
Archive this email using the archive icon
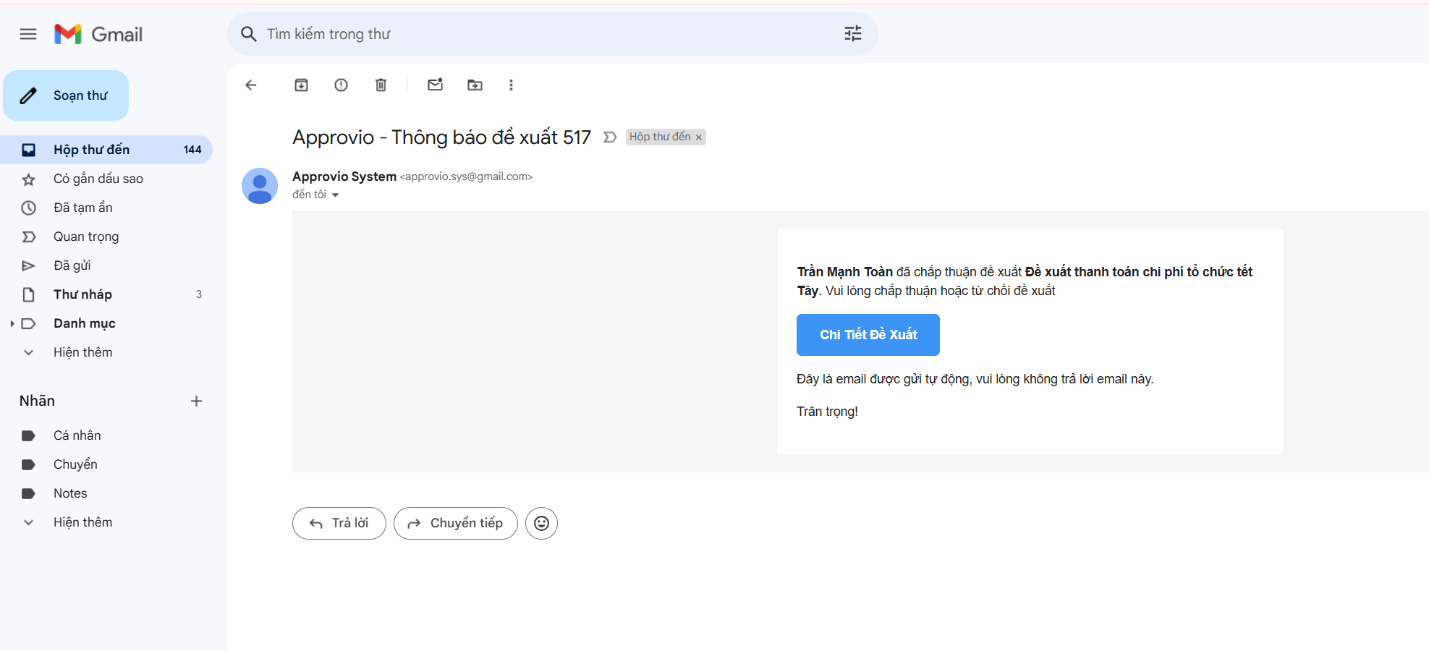pyautogui.click(x=301, y=85)
